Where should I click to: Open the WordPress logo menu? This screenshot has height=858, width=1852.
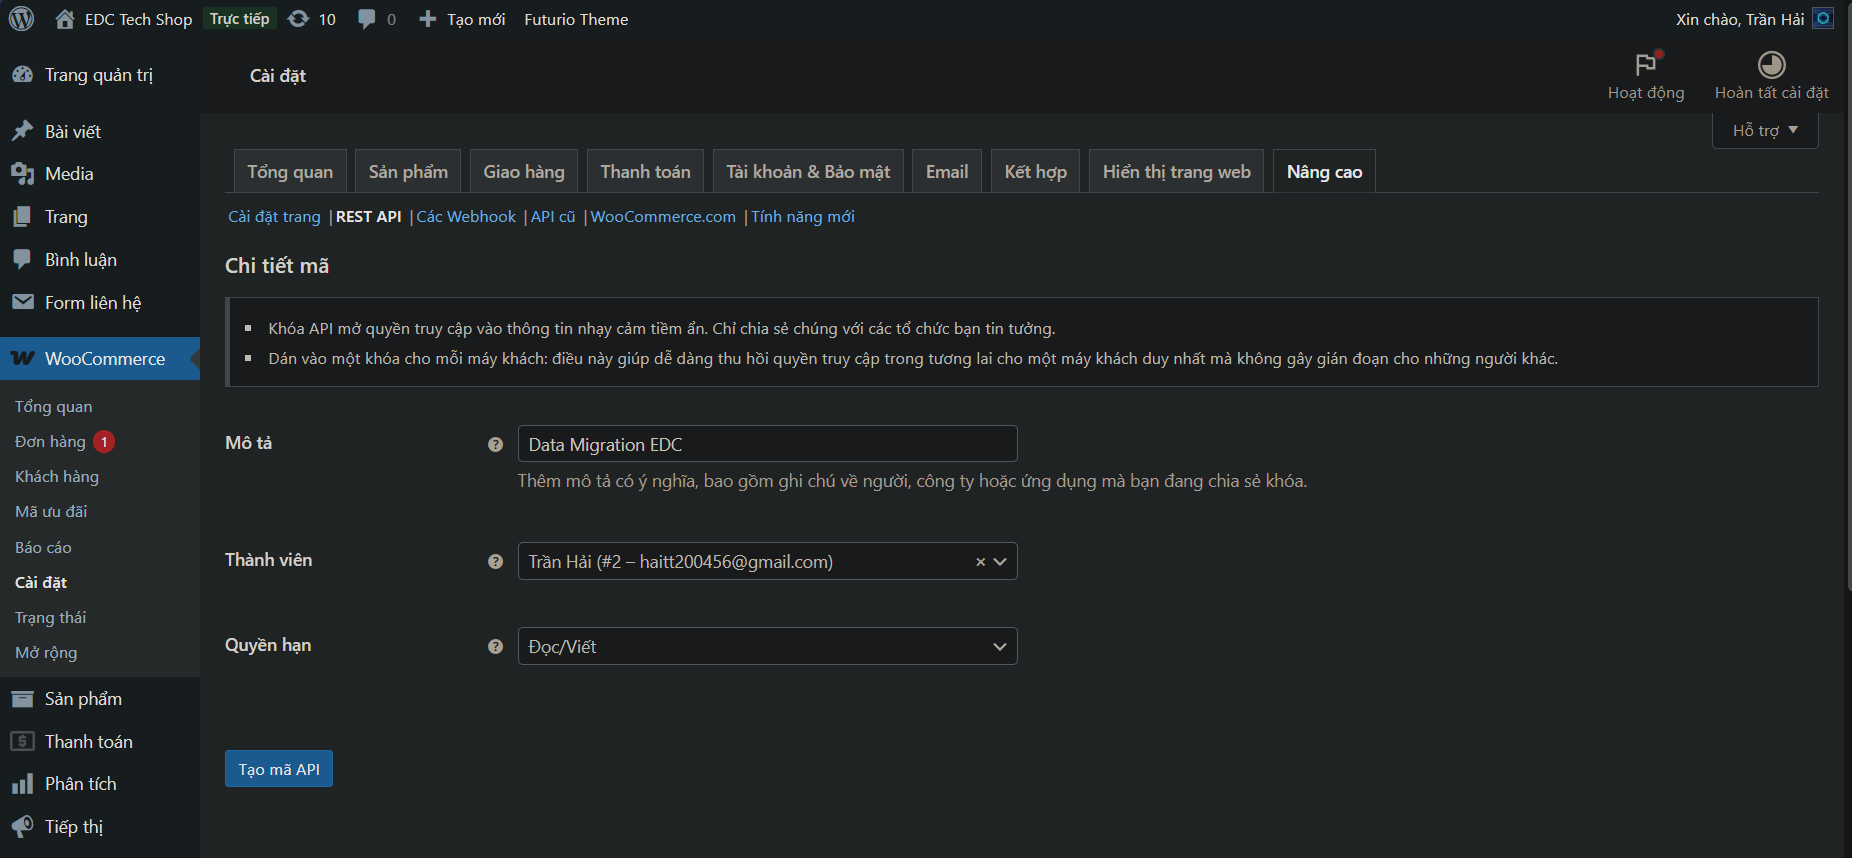(x=21, y=19)
